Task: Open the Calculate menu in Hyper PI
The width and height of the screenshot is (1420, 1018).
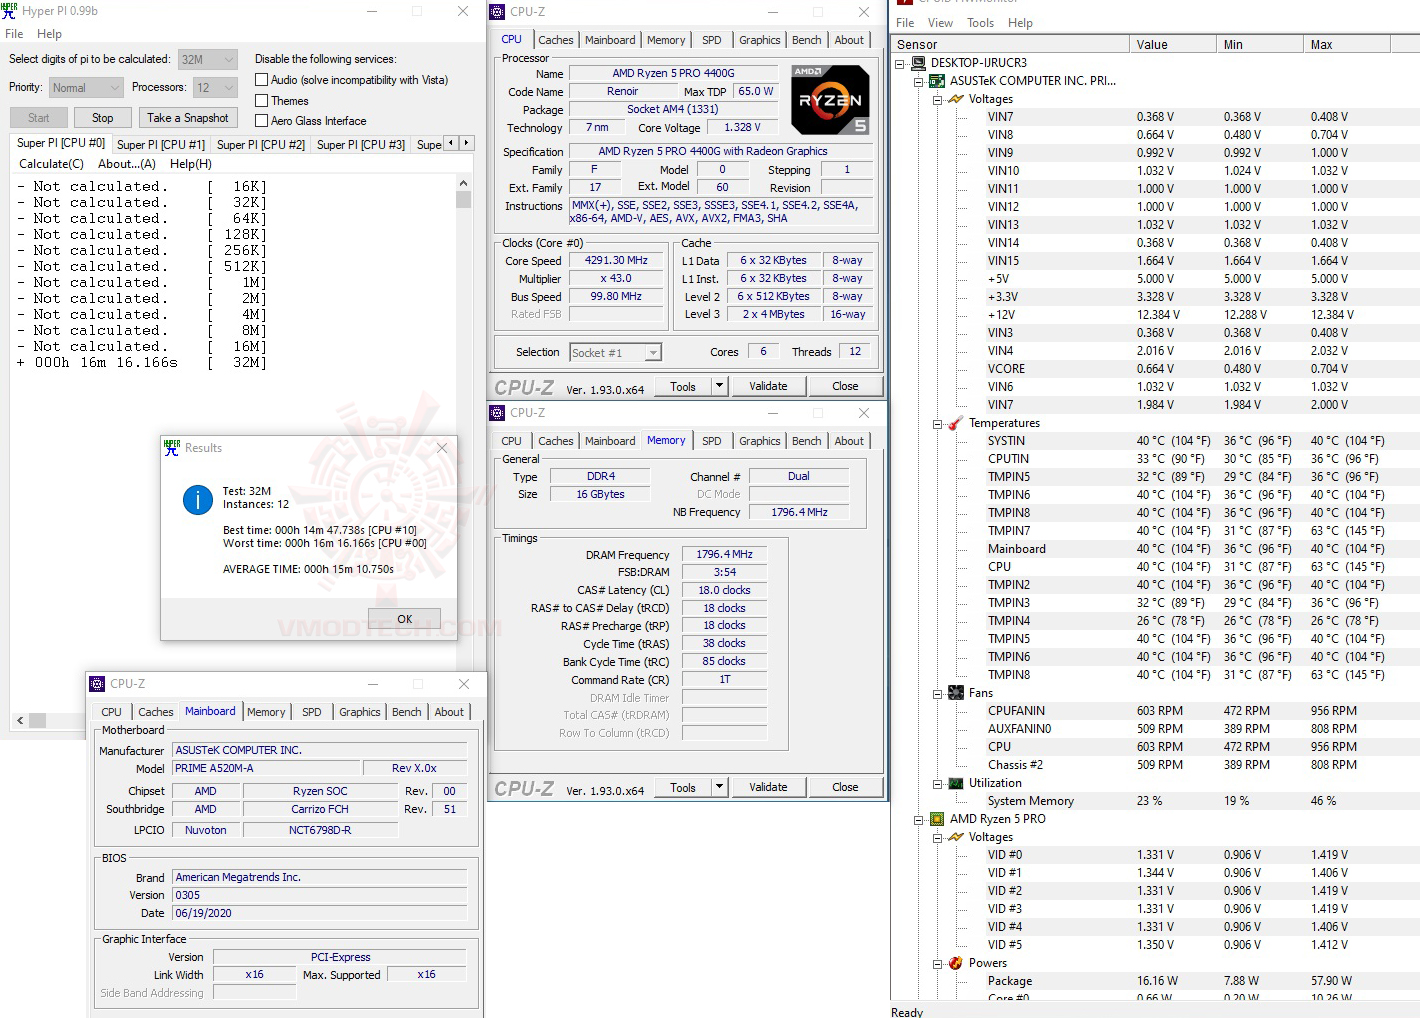Action: pos(50,163)
